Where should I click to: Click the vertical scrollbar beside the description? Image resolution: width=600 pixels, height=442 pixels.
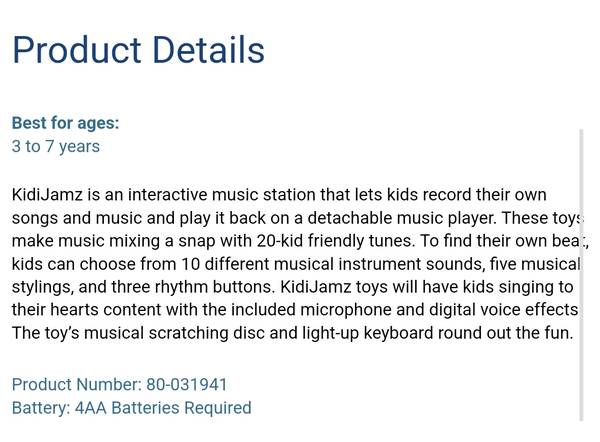coord(582,275)
